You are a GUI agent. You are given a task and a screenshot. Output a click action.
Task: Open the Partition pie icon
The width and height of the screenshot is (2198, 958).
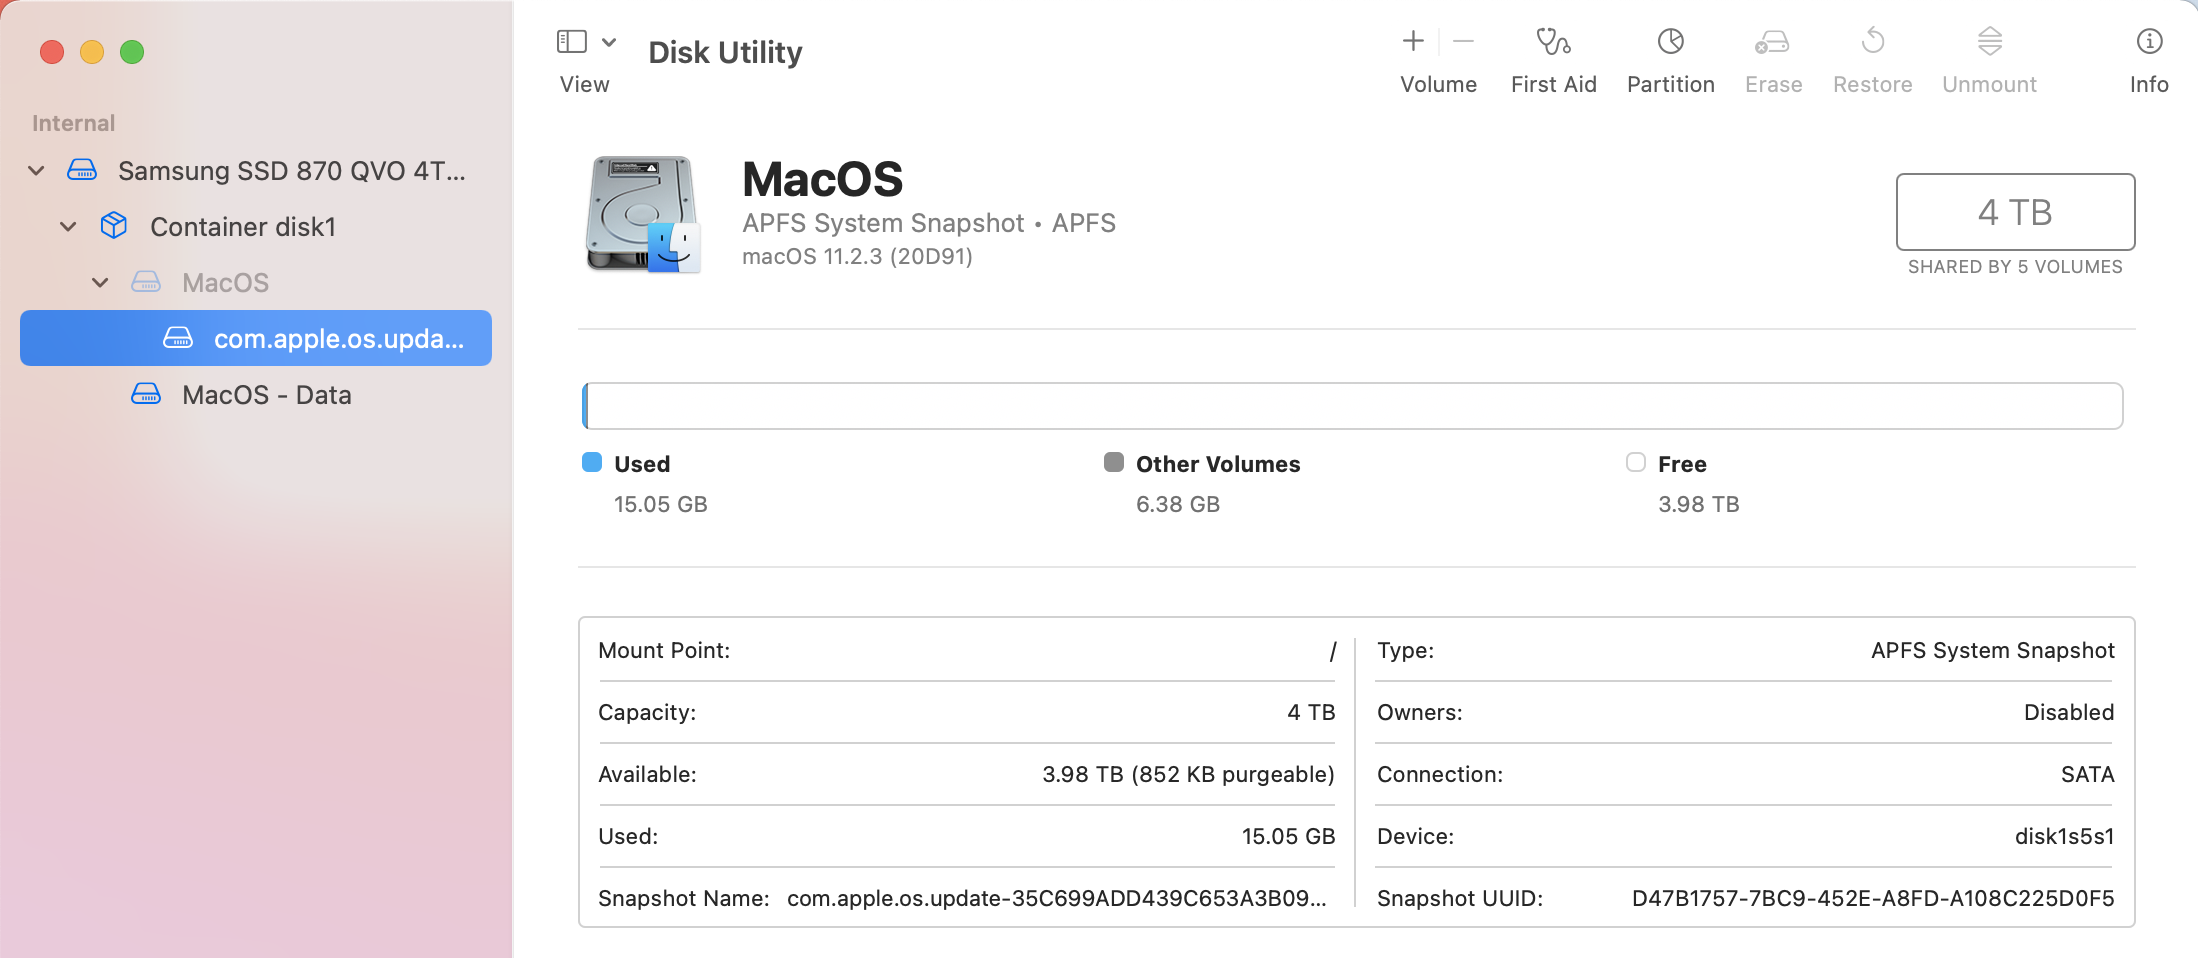[1671, 41]
